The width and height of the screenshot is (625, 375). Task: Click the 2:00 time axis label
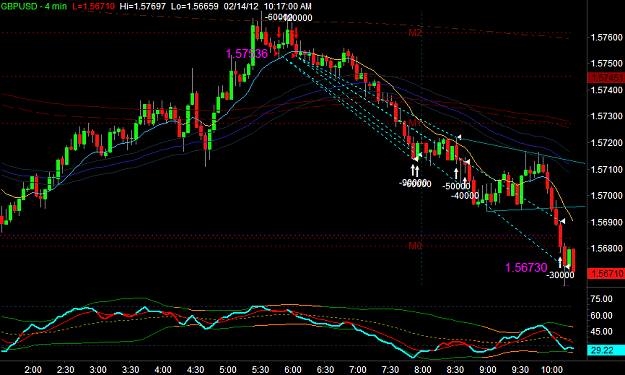33,370
